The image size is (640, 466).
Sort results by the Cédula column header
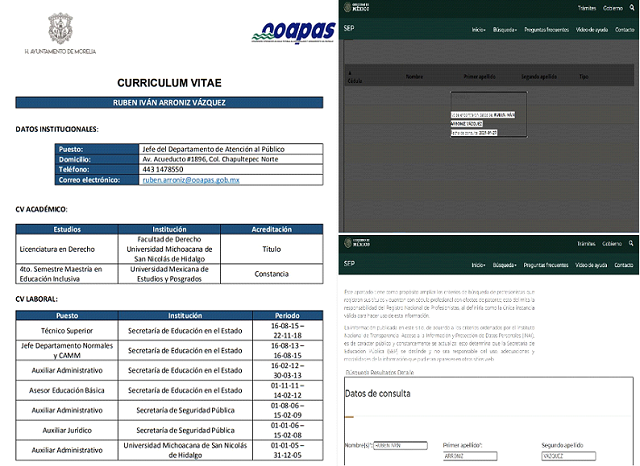pos(354,81)
